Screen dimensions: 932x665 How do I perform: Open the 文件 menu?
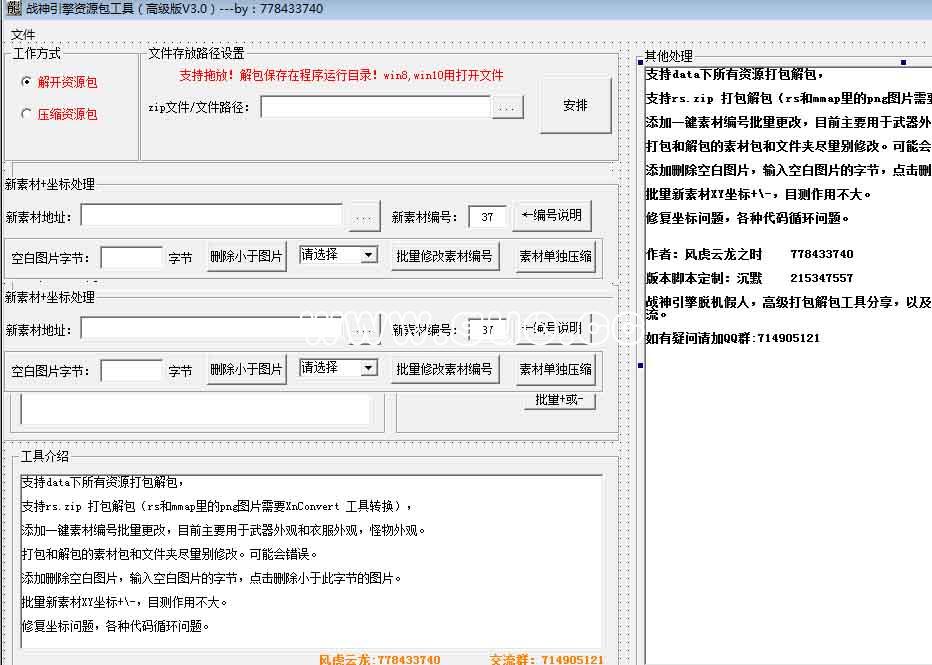pyautogui.click(x=23, y=35)
